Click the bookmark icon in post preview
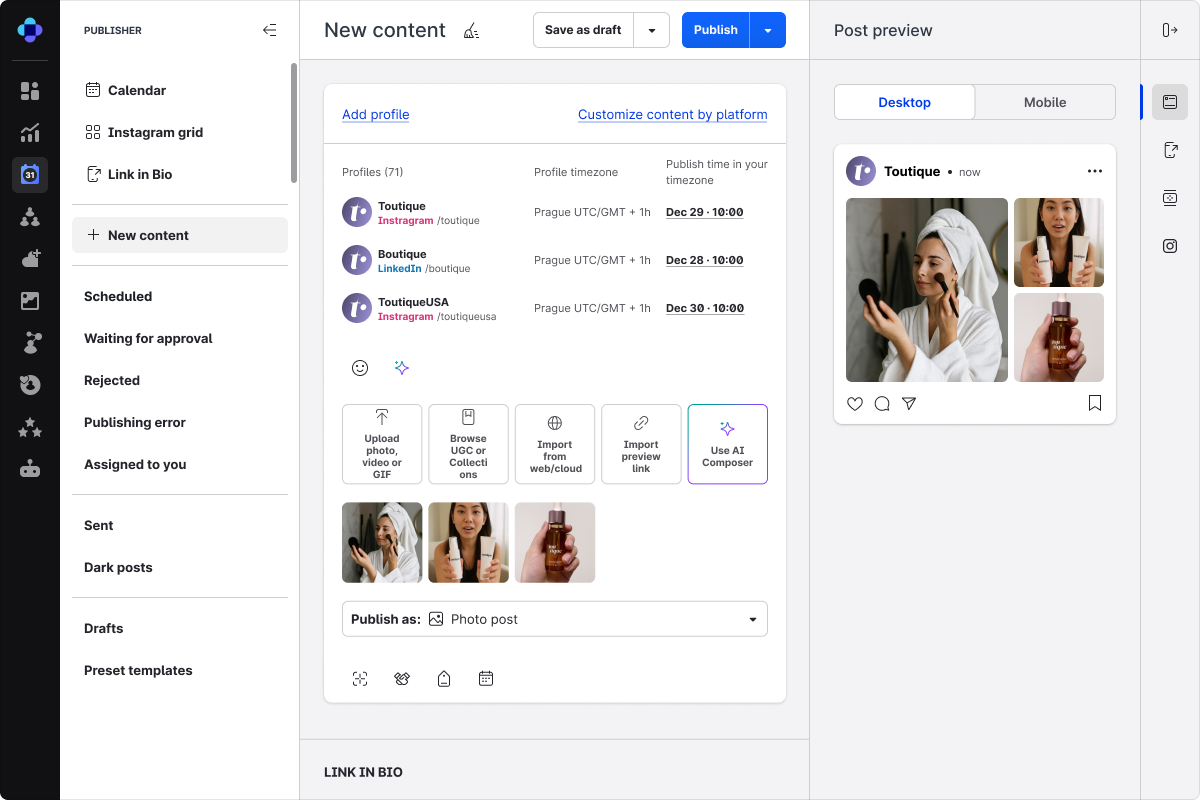The image size is (1200, 800). [x=1095, y=404]
